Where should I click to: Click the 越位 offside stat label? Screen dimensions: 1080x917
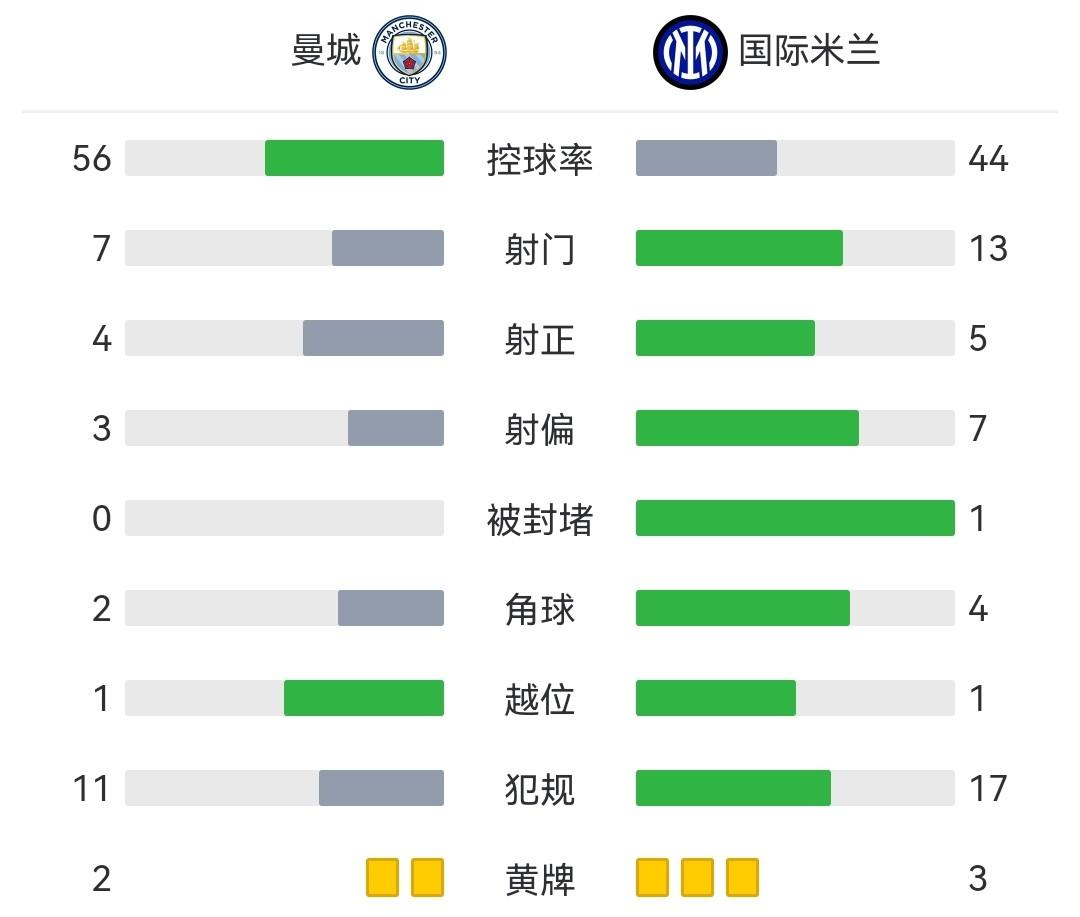tap(540, 699)
